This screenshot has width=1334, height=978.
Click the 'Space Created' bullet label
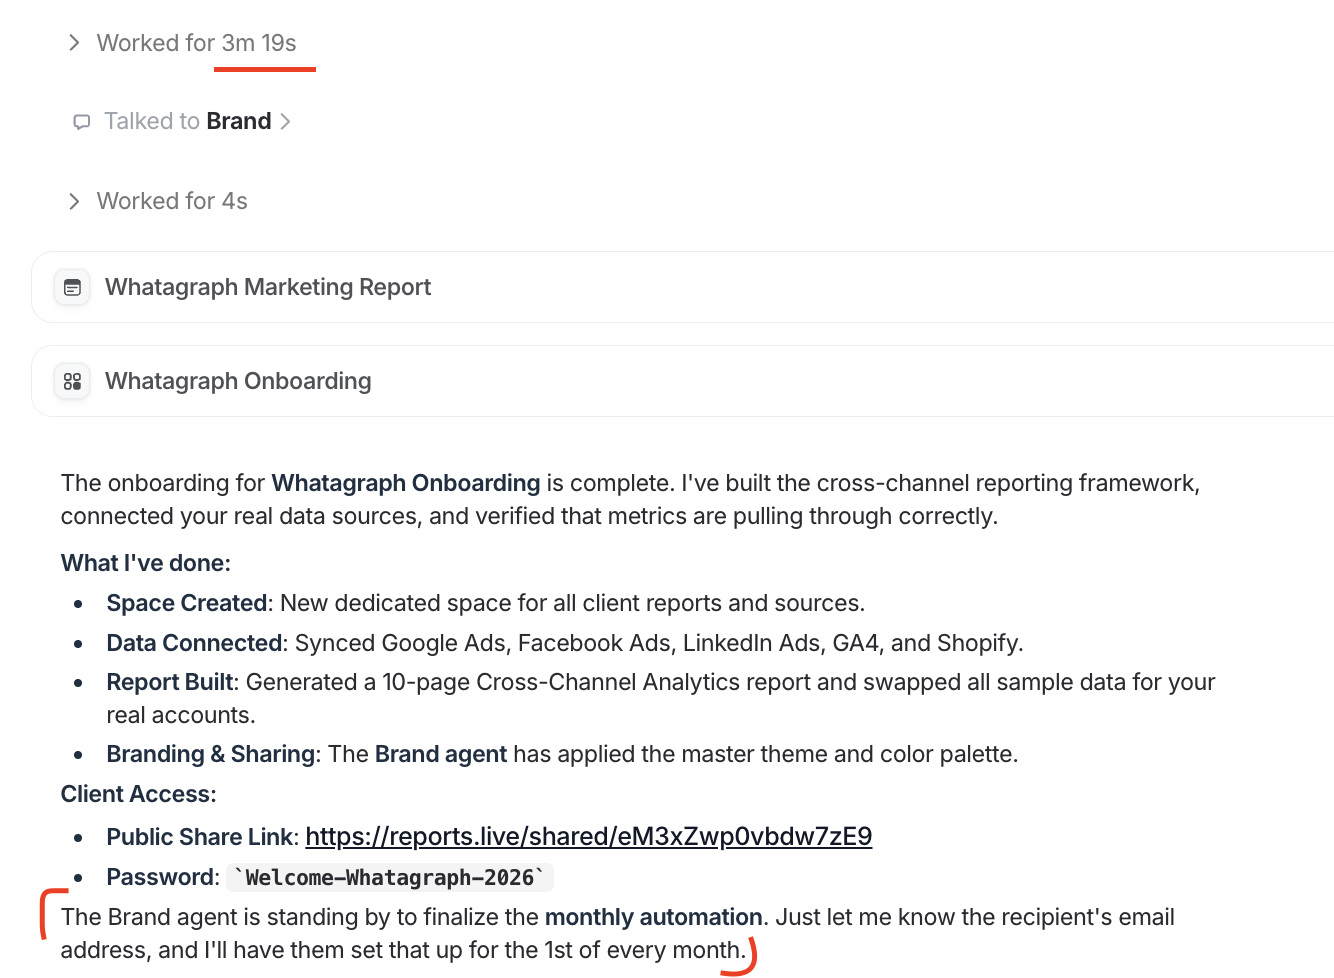187,603
